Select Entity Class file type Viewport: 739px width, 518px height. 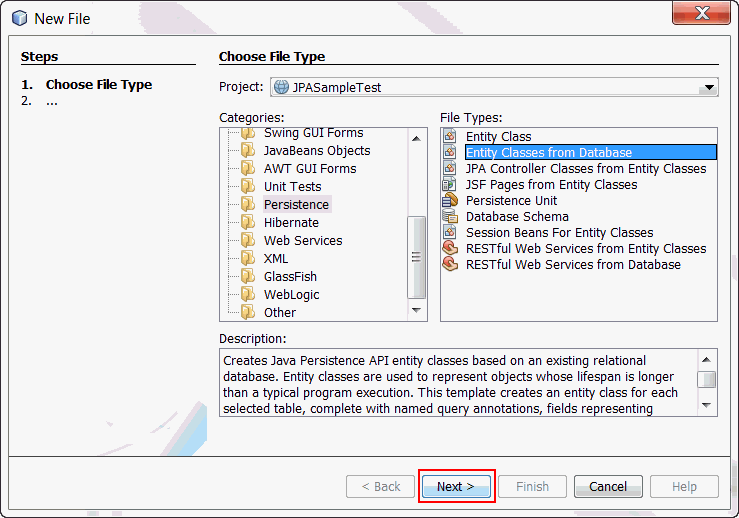[498, 137]
